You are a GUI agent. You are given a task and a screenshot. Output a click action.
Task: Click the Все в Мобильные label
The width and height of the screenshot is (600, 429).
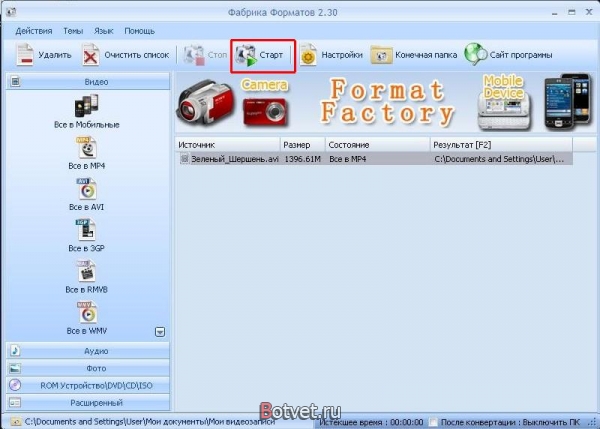pos(86,124)
